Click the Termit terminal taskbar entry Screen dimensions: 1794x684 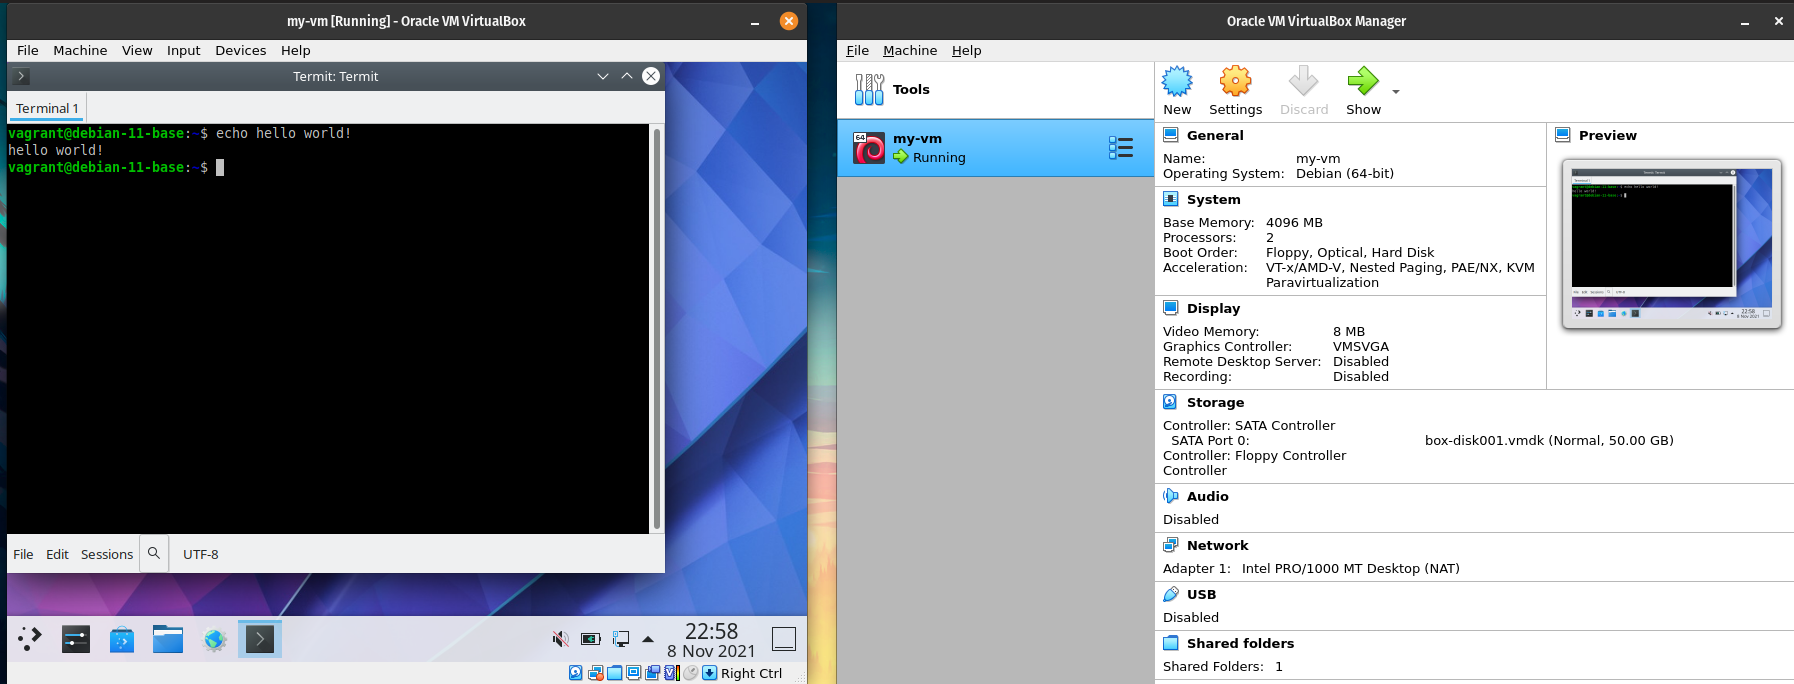[260, 639]
